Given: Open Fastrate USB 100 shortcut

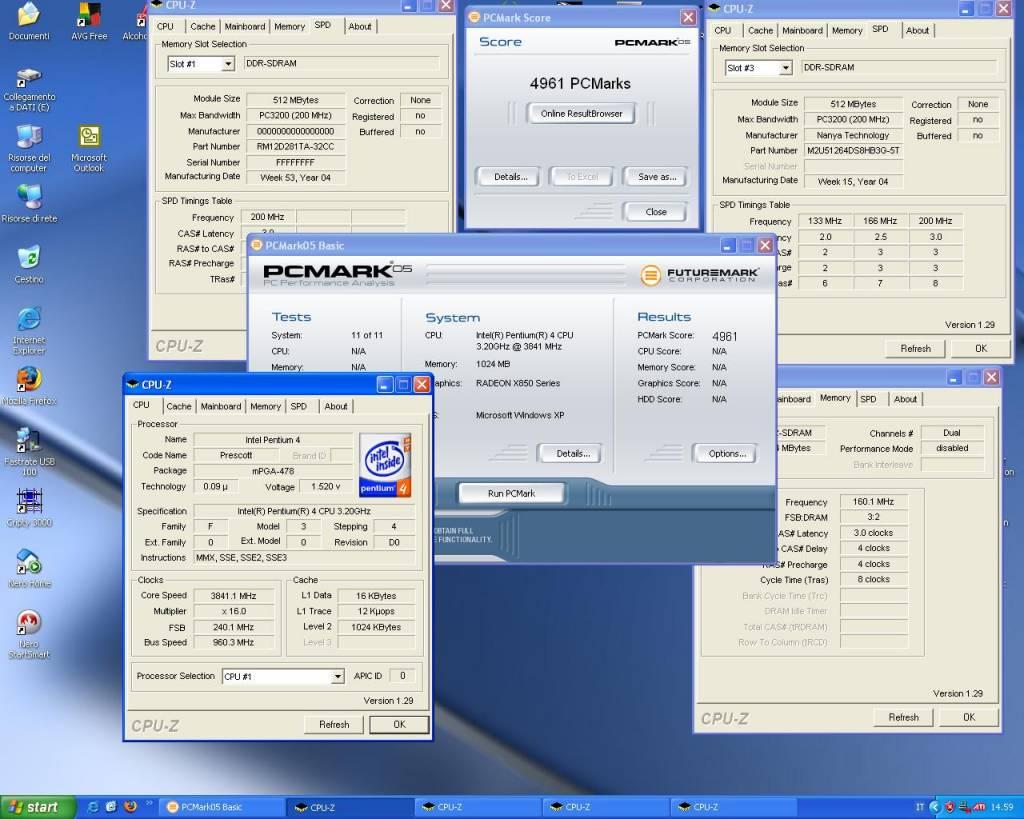Looking at the screenshot, I should coord(29,452).
